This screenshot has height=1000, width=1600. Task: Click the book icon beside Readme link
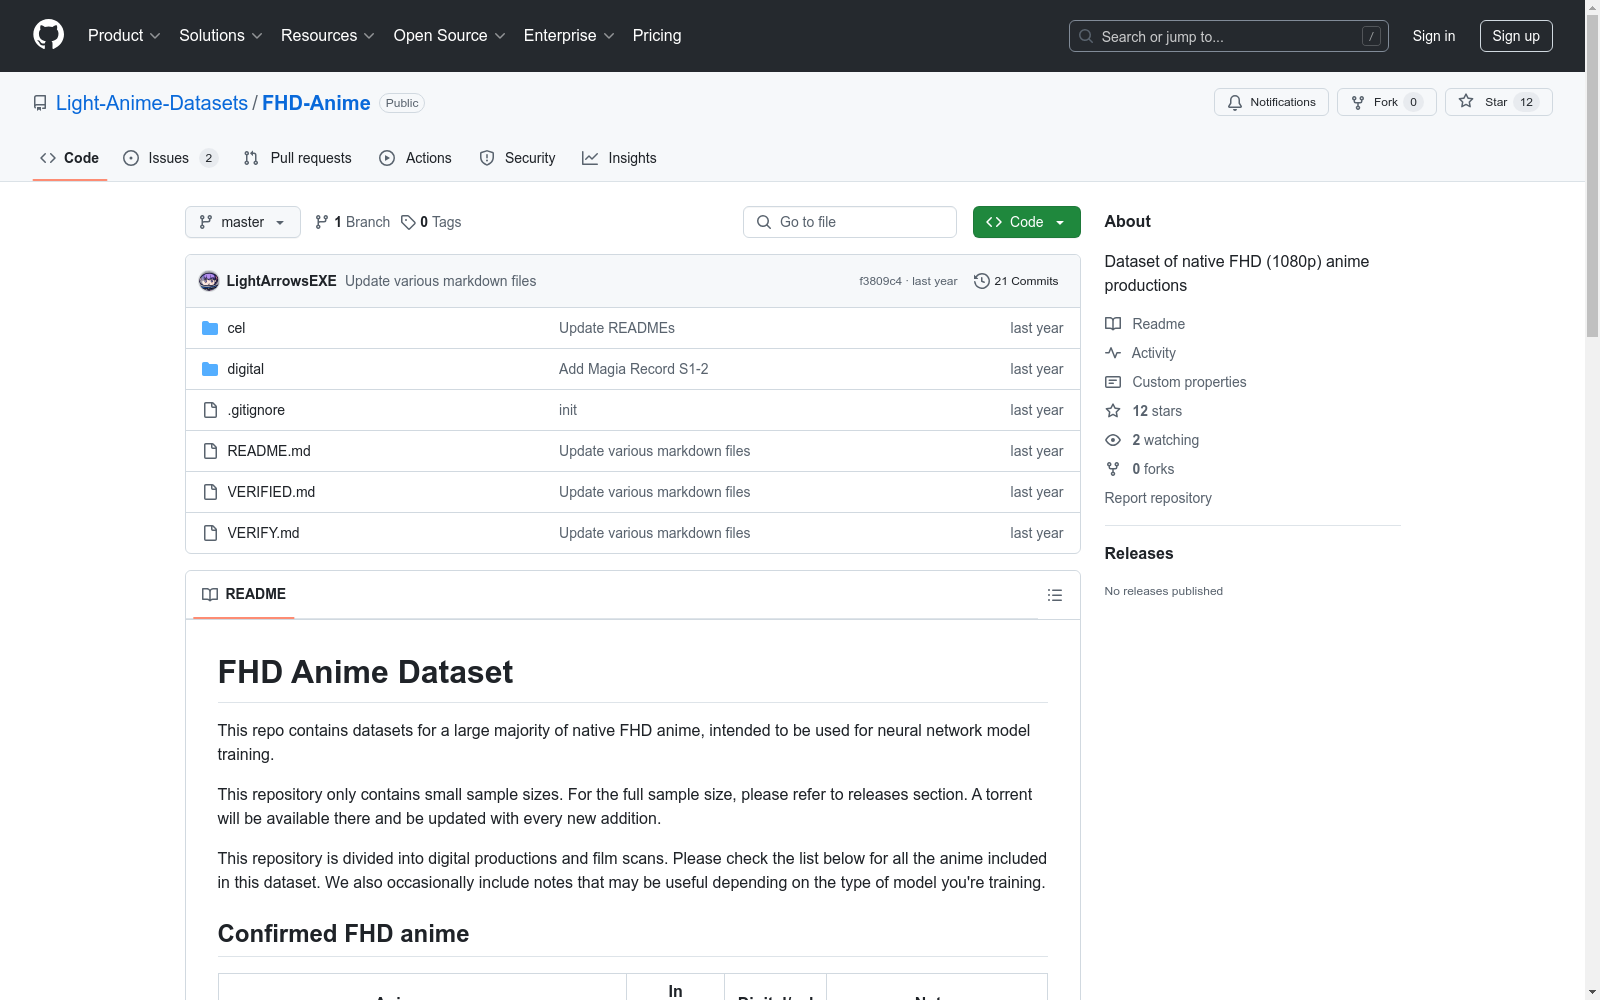[x=1113, y=324]
